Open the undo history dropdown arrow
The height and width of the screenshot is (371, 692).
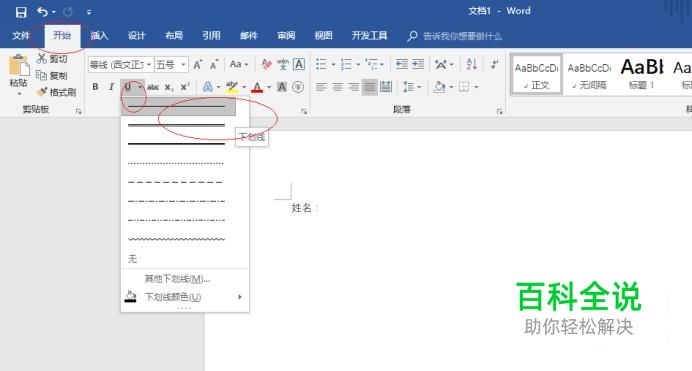coord(53,12)
